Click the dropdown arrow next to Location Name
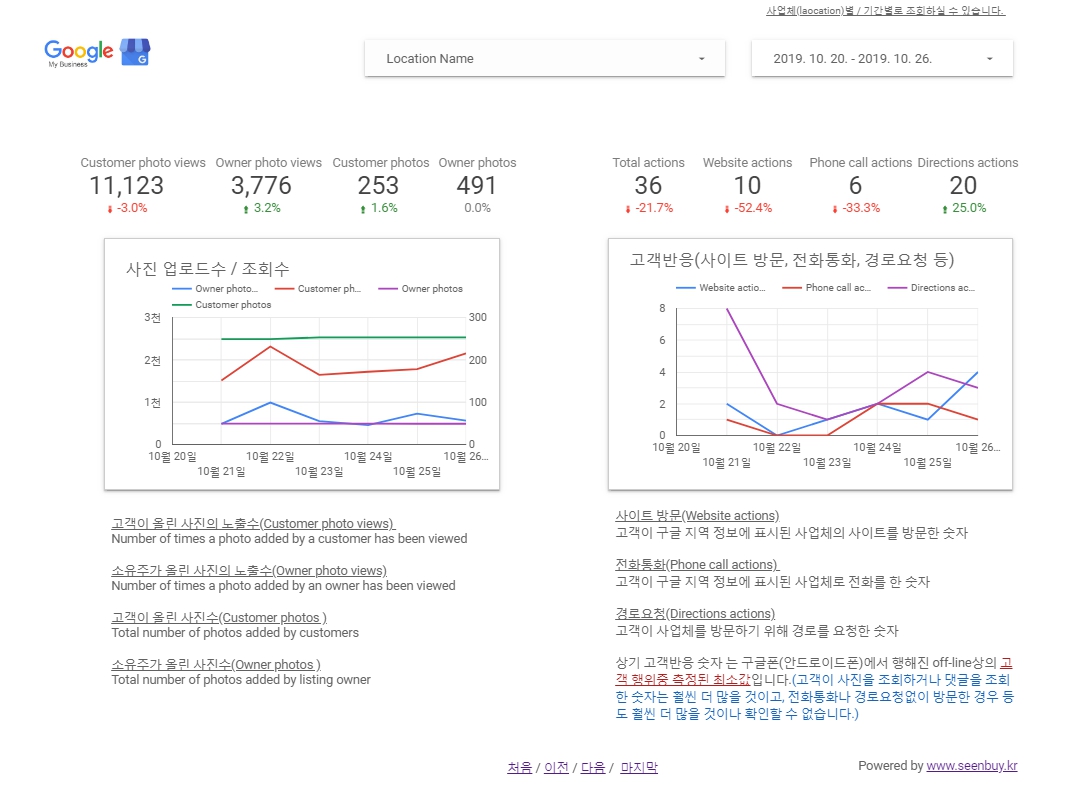The width and height of the screenshot is (1072, 805). 701,58
